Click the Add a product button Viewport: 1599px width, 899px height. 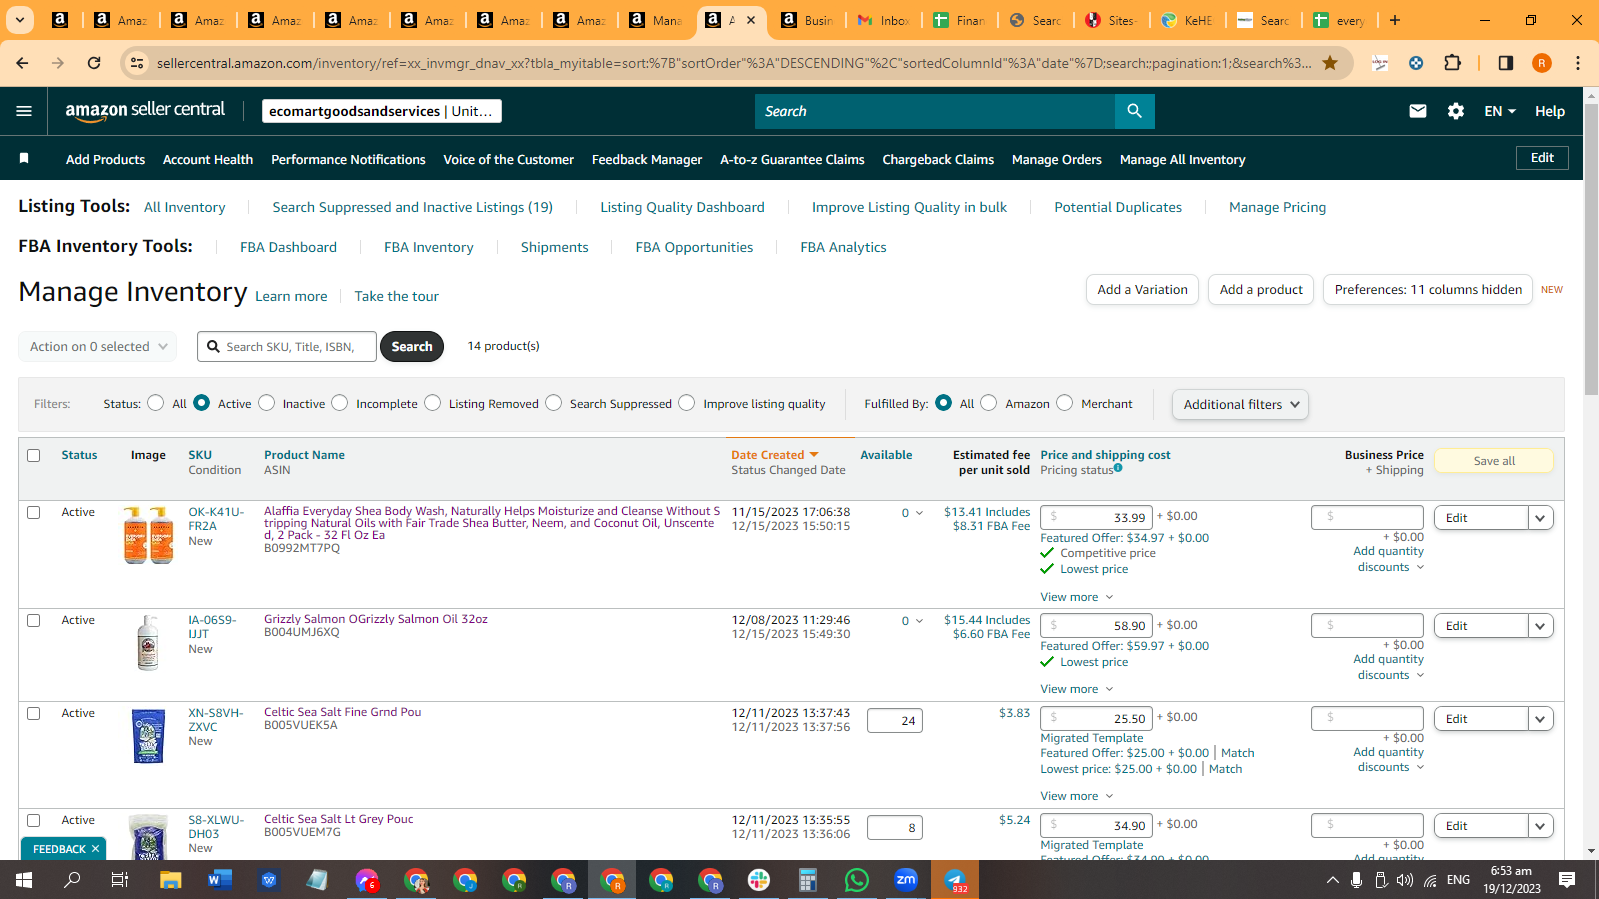click(x=1261, y=290)
